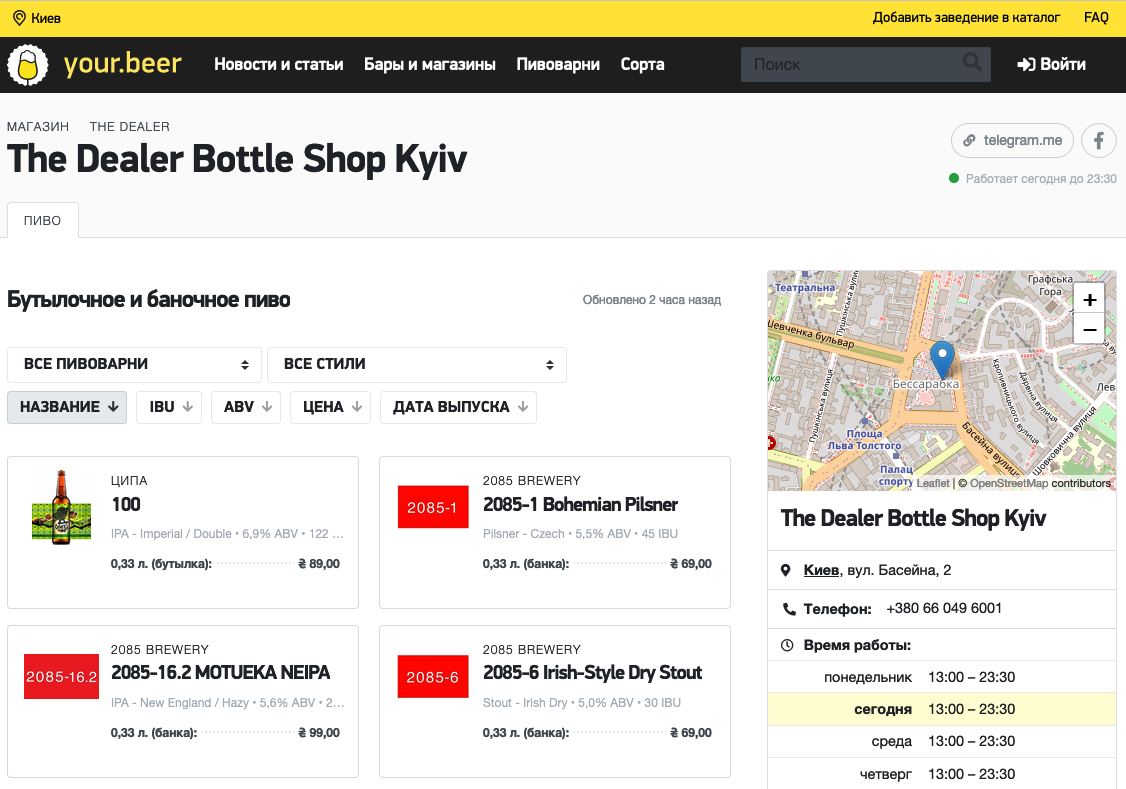Click the search magnifier icon
This screenshot has height=789, width=1126.
coord(972,62)
